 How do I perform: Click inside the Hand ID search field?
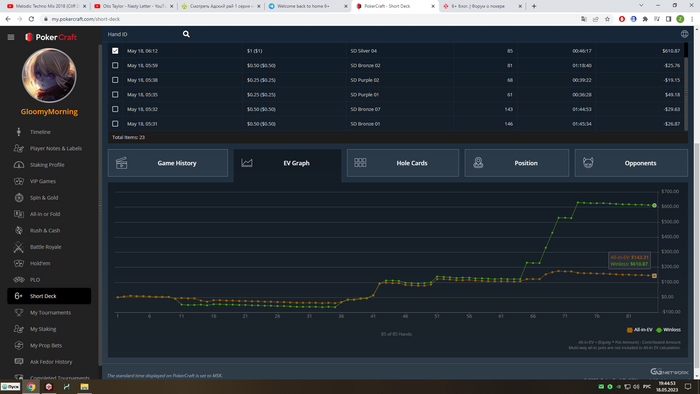[x=143, y=34]
